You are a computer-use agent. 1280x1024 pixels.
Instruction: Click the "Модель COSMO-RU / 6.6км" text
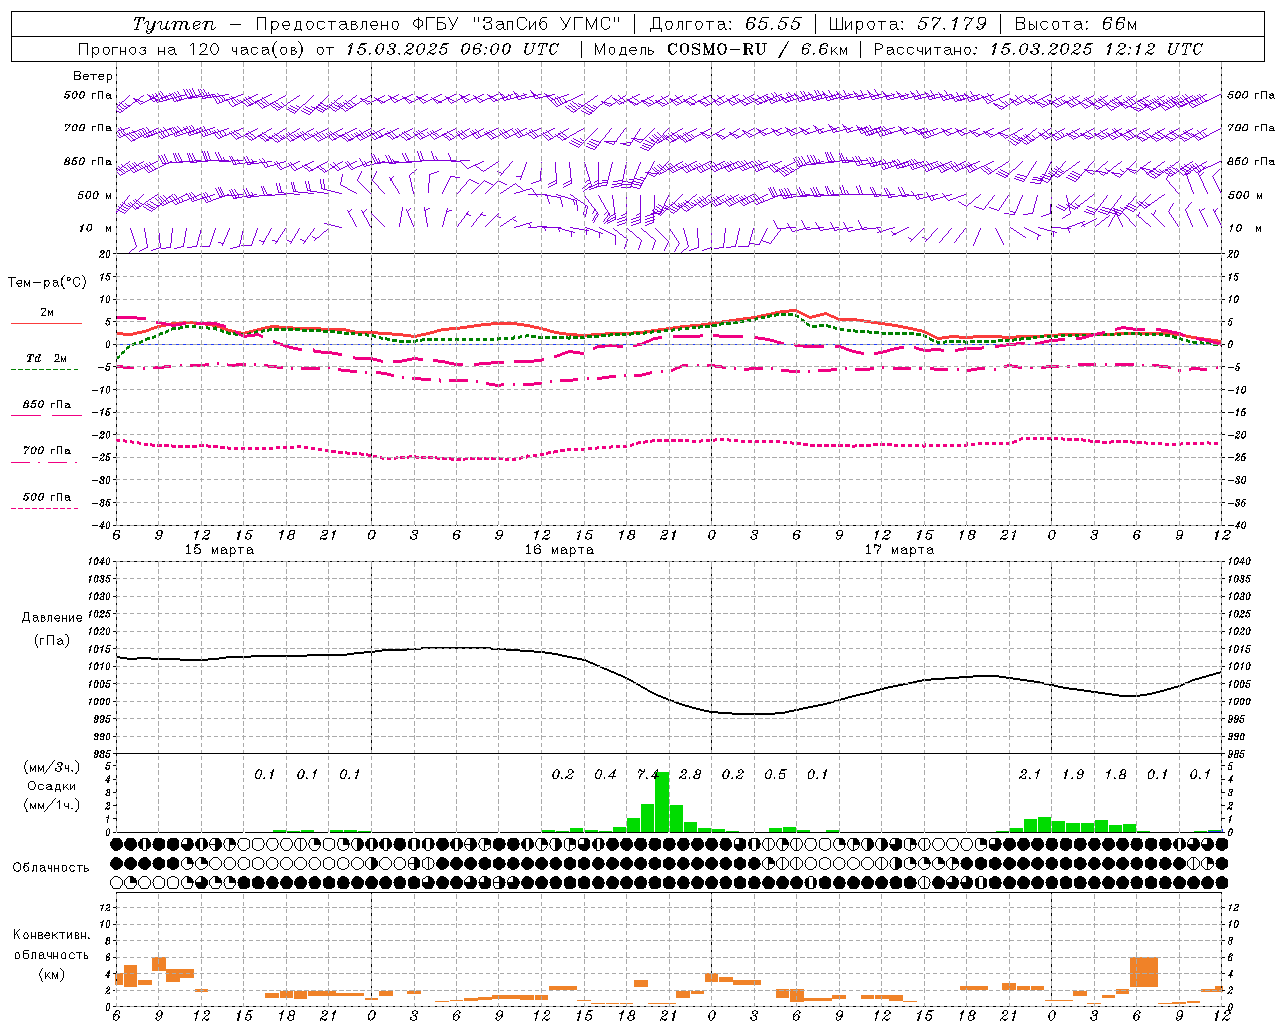tap(720, 49)
